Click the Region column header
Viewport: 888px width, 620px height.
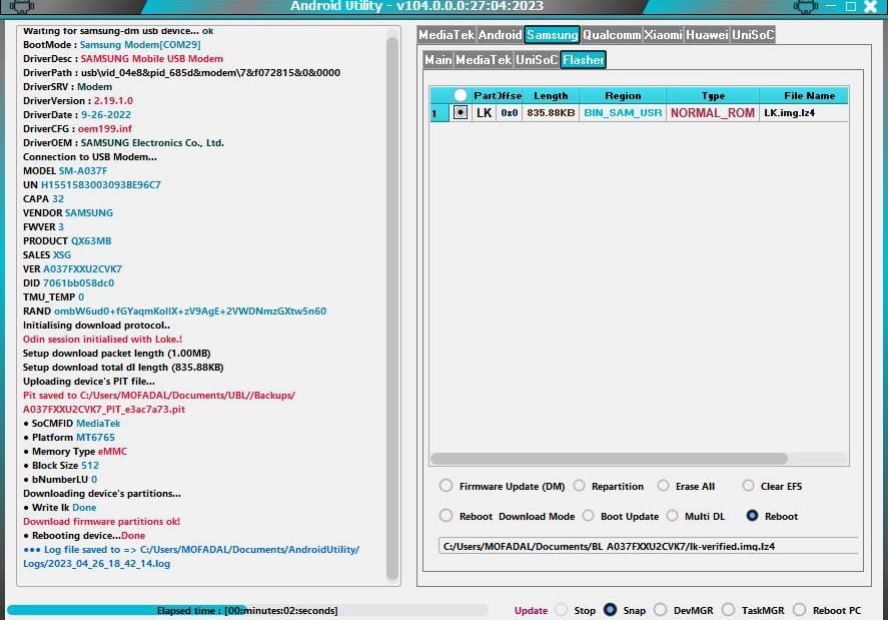pos(623,96)
